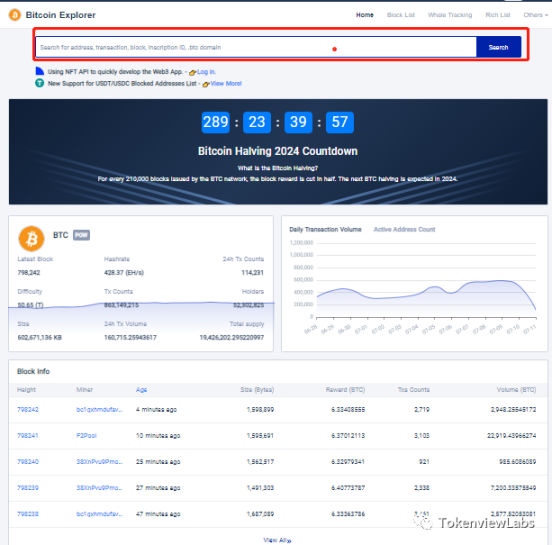
Task: Click the hashrate value 428.37 (EH/s)
Action: tap(124, 272)
